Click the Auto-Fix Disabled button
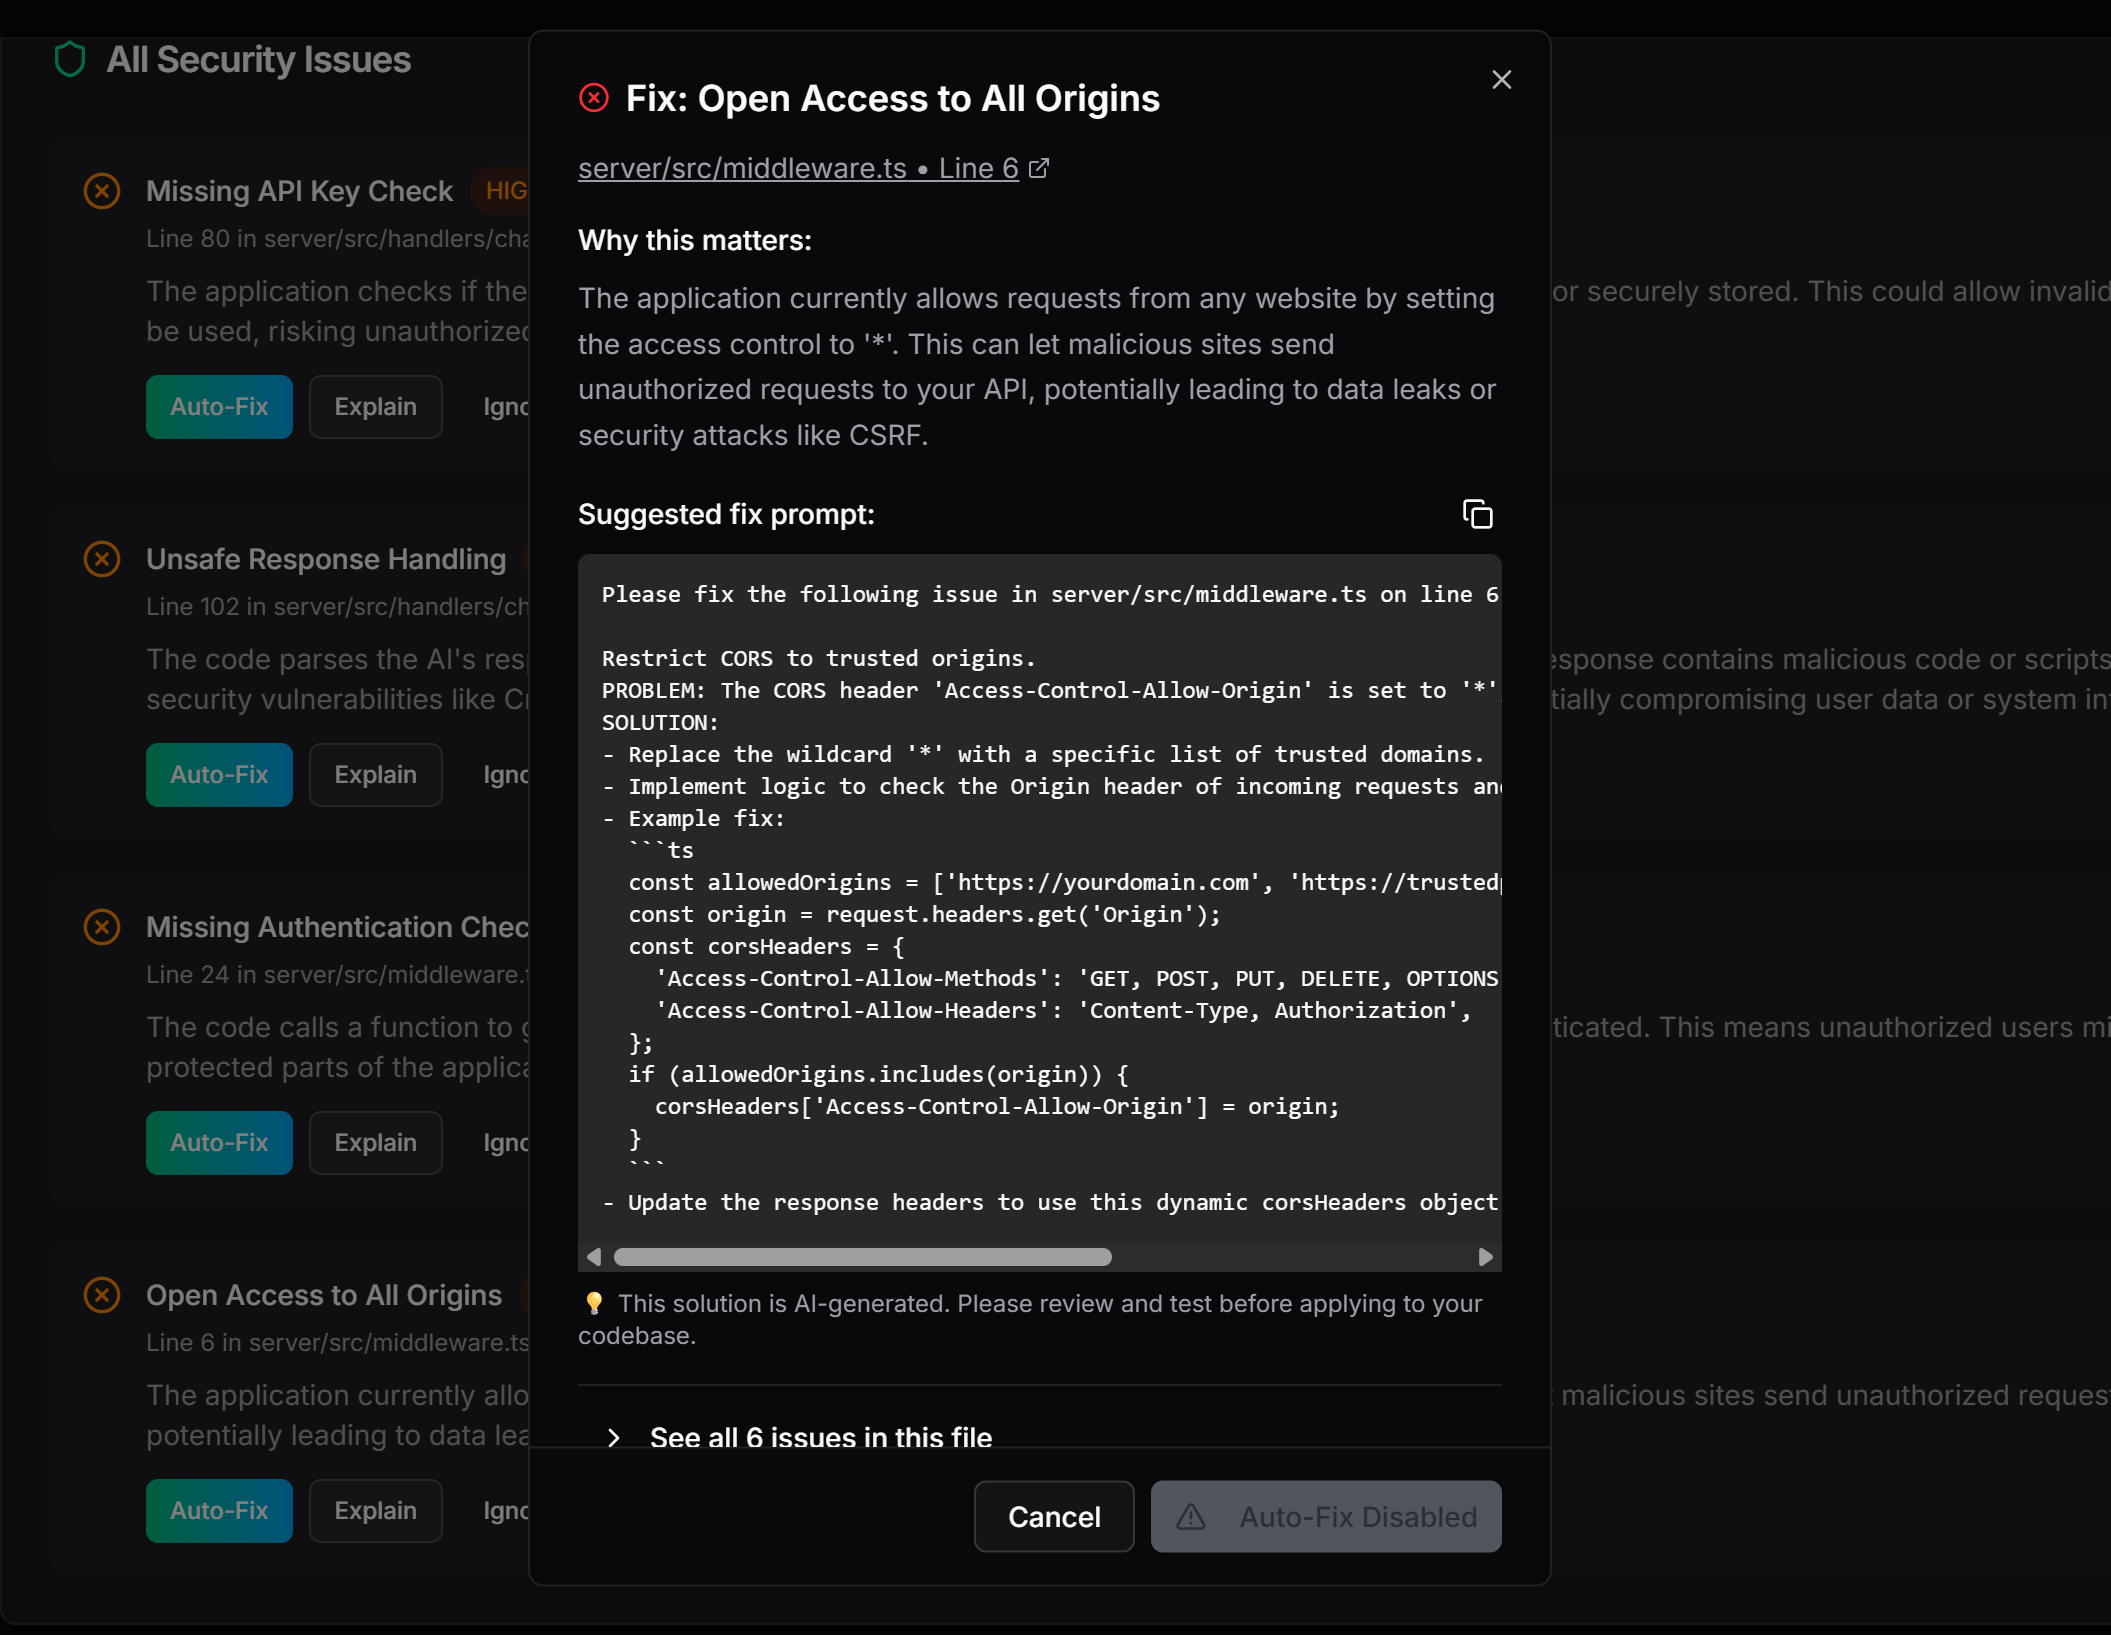The image size is (2111, 1635). [x=1326, y=1516]
